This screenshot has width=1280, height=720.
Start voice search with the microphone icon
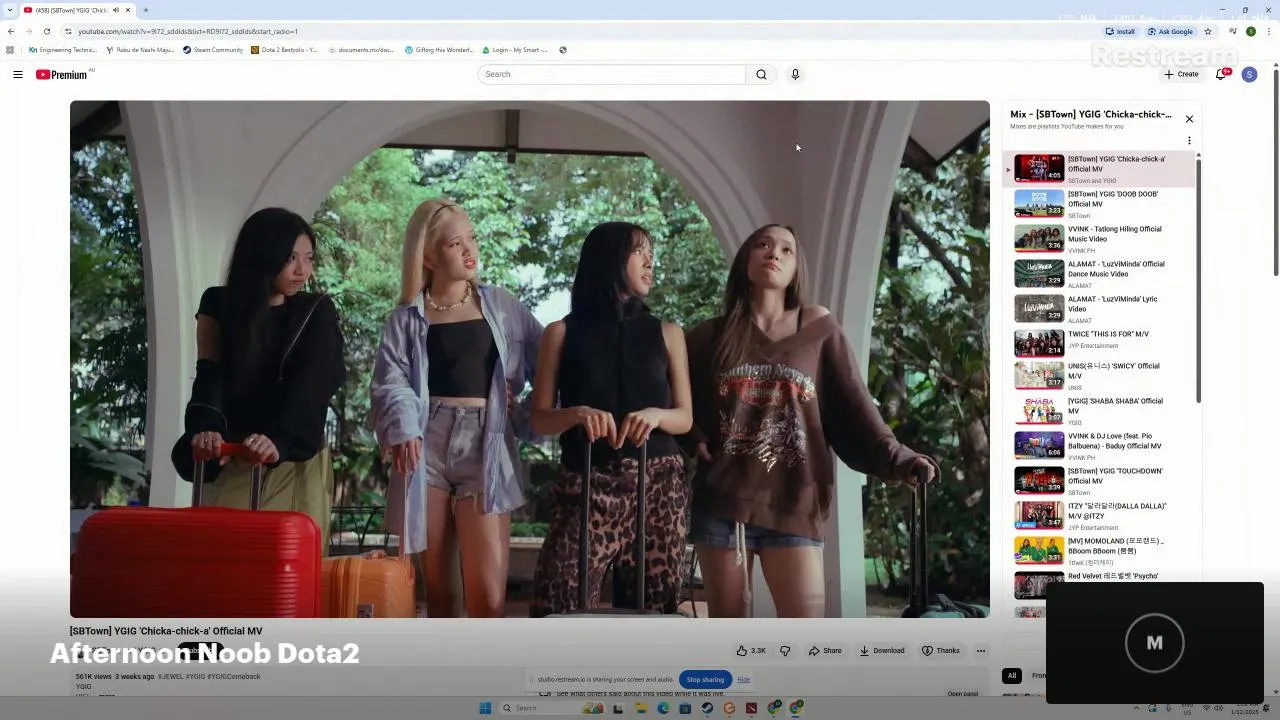pyautogui.click(x=795, y=74)
